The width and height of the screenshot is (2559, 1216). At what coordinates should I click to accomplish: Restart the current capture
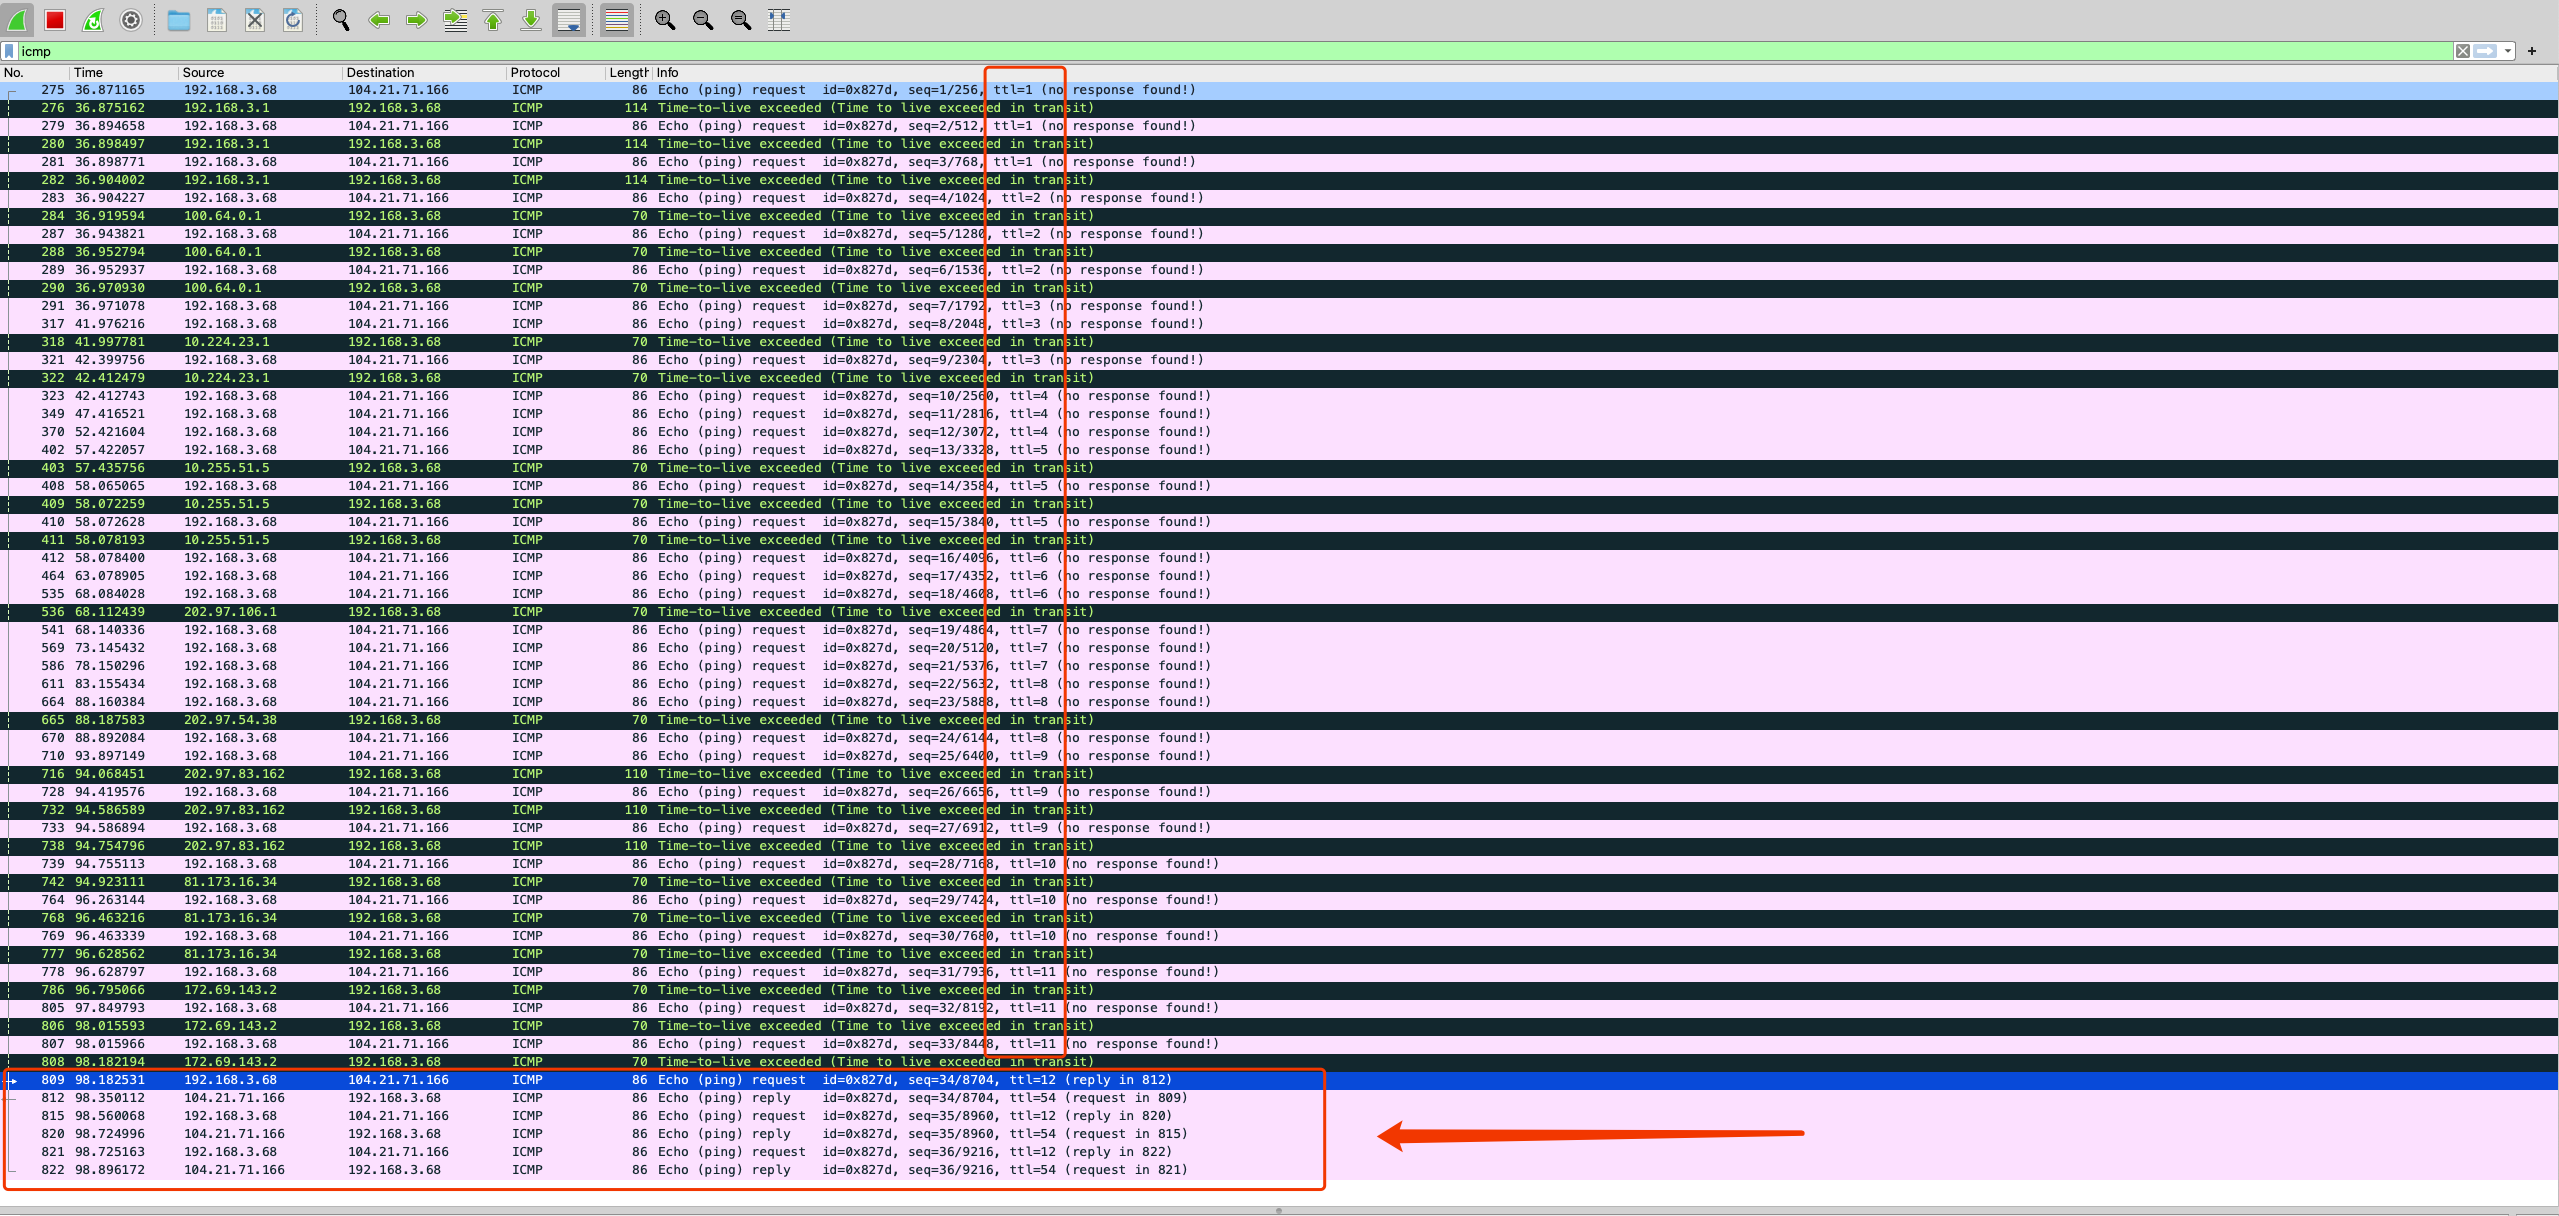click(93, 20)
